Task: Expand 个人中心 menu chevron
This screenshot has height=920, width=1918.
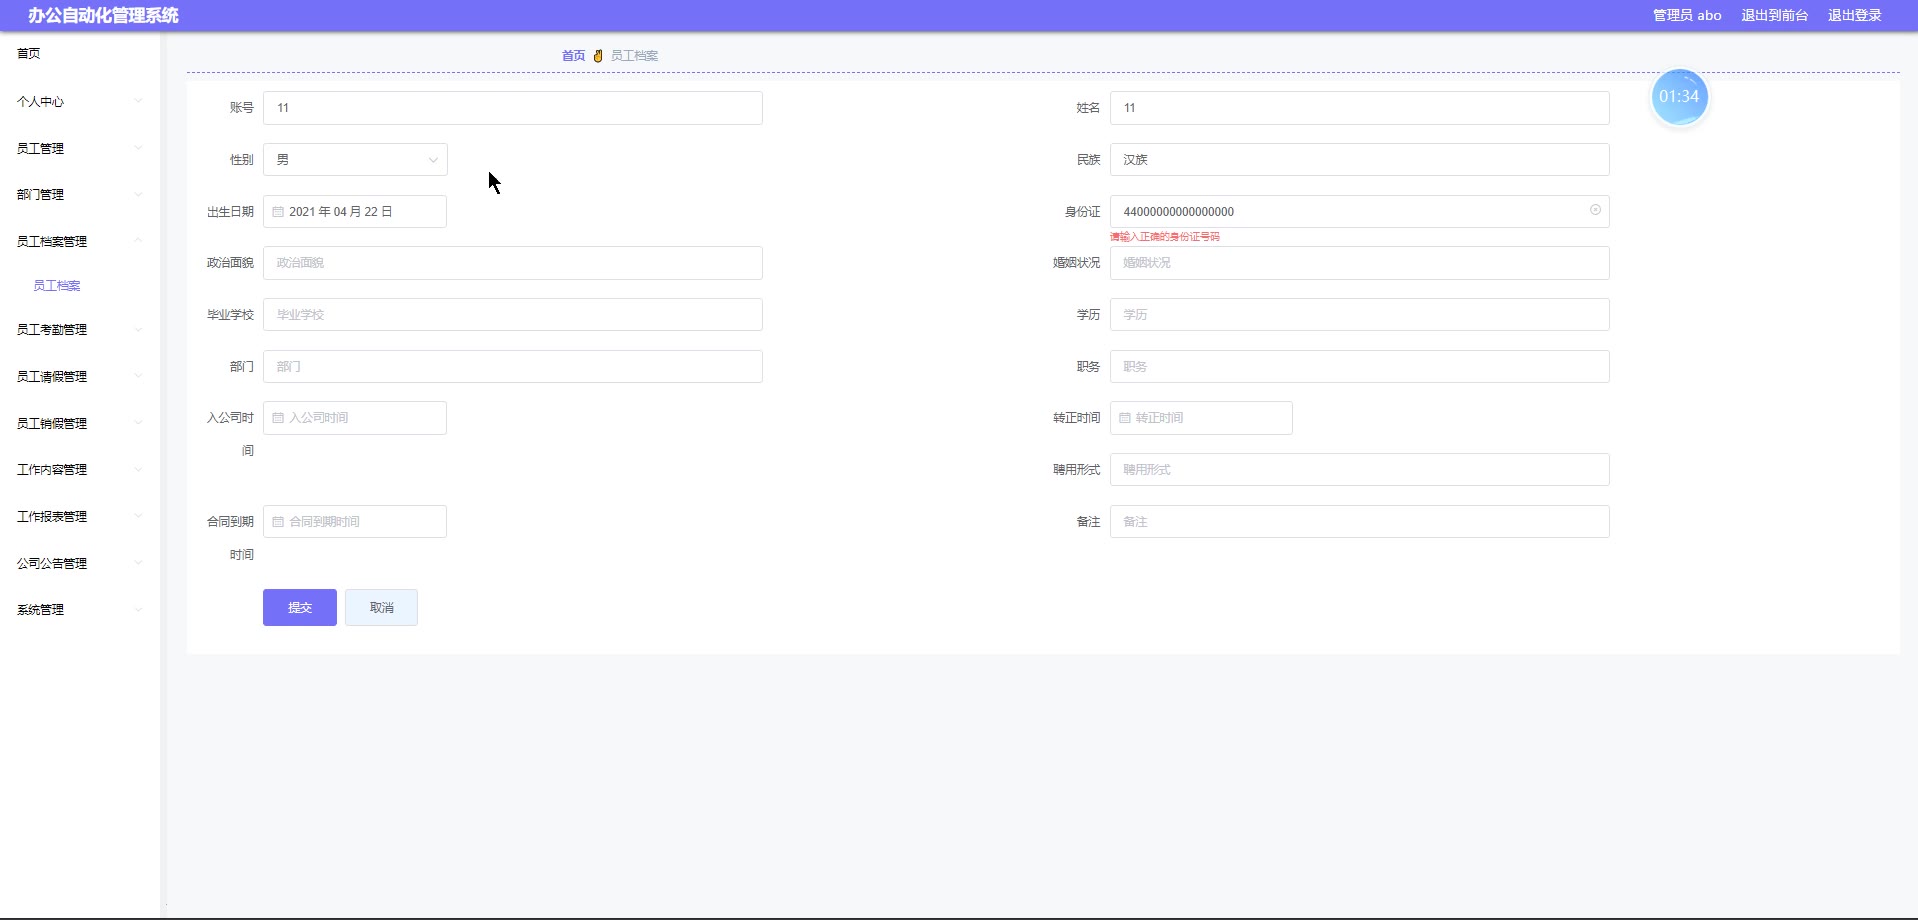Action: [138, 101]
